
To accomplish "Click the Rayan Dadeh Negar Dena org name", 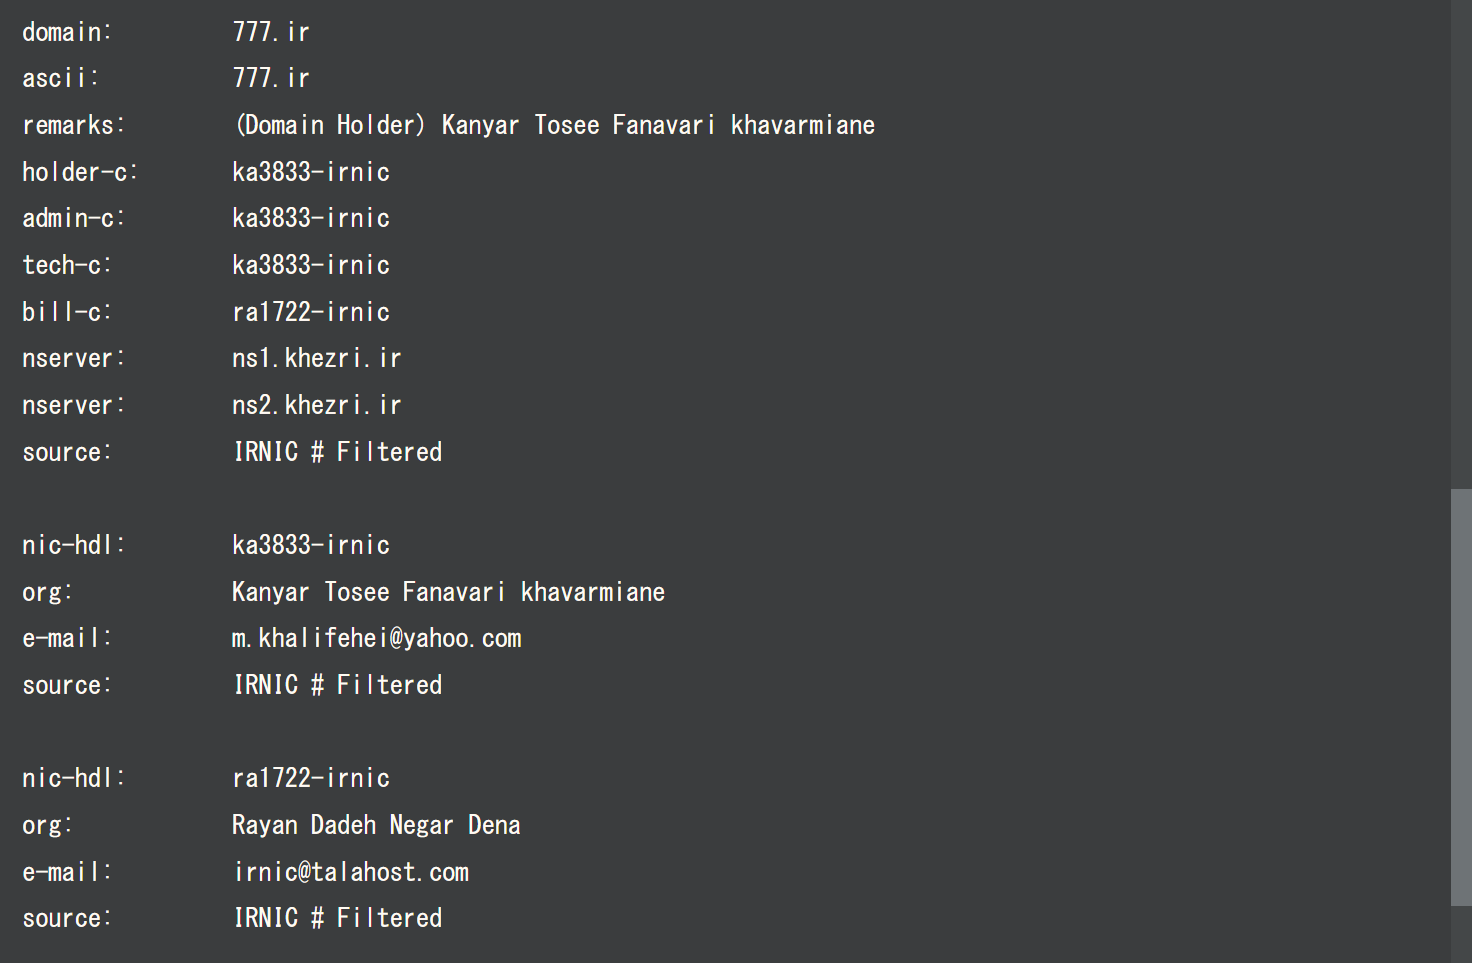I will click(x=376, y=825).
